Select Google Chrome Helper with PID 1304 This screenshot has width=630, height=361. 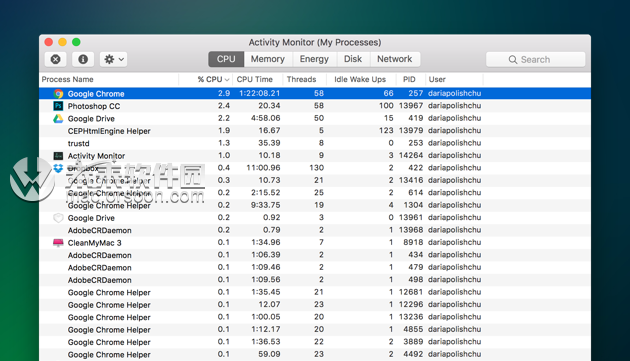coord(315,205)
